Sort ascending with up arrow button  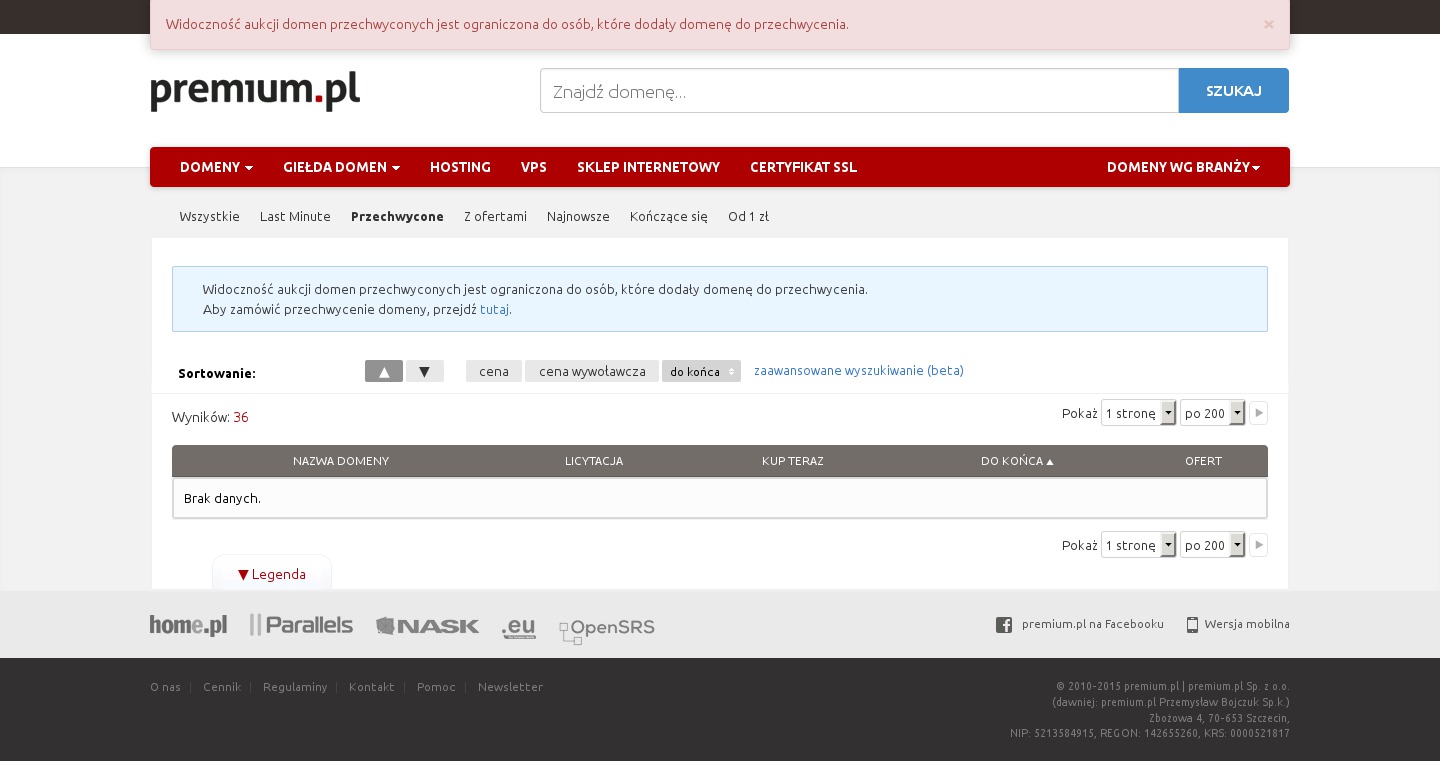coord(384,371)
